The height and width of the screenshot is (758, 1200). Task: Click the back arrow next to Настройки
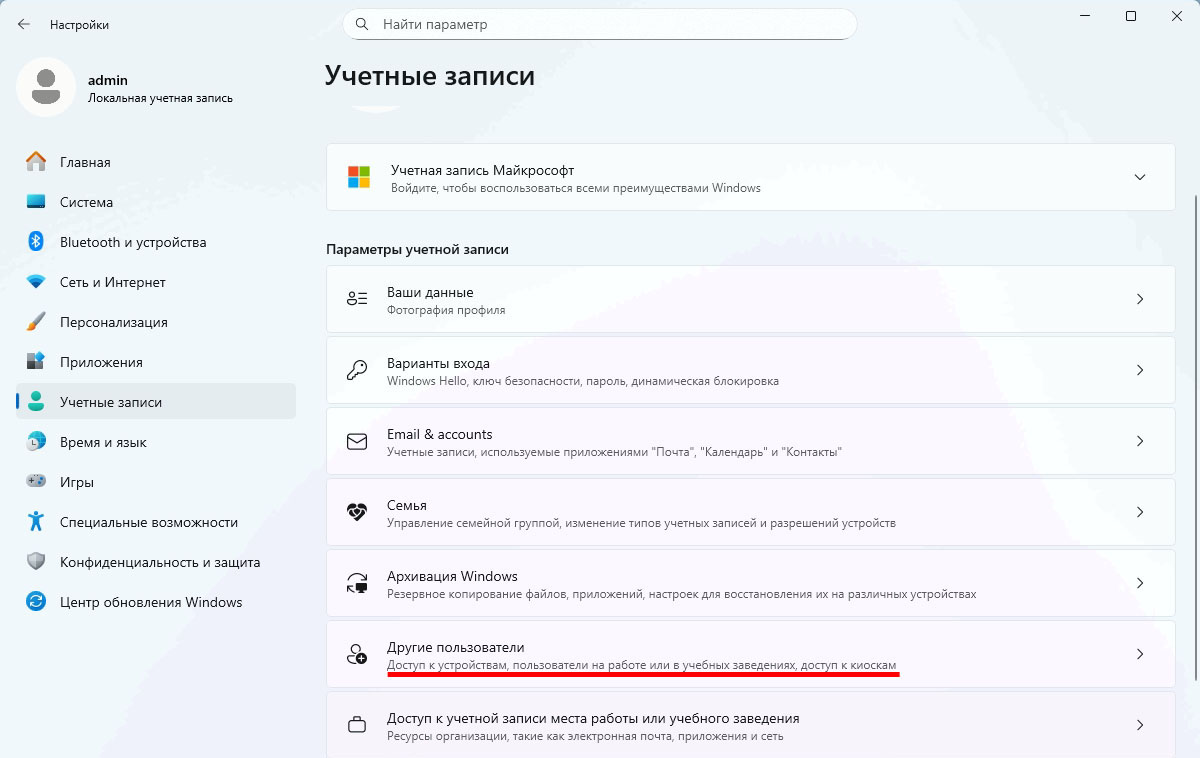click(24, 24)
